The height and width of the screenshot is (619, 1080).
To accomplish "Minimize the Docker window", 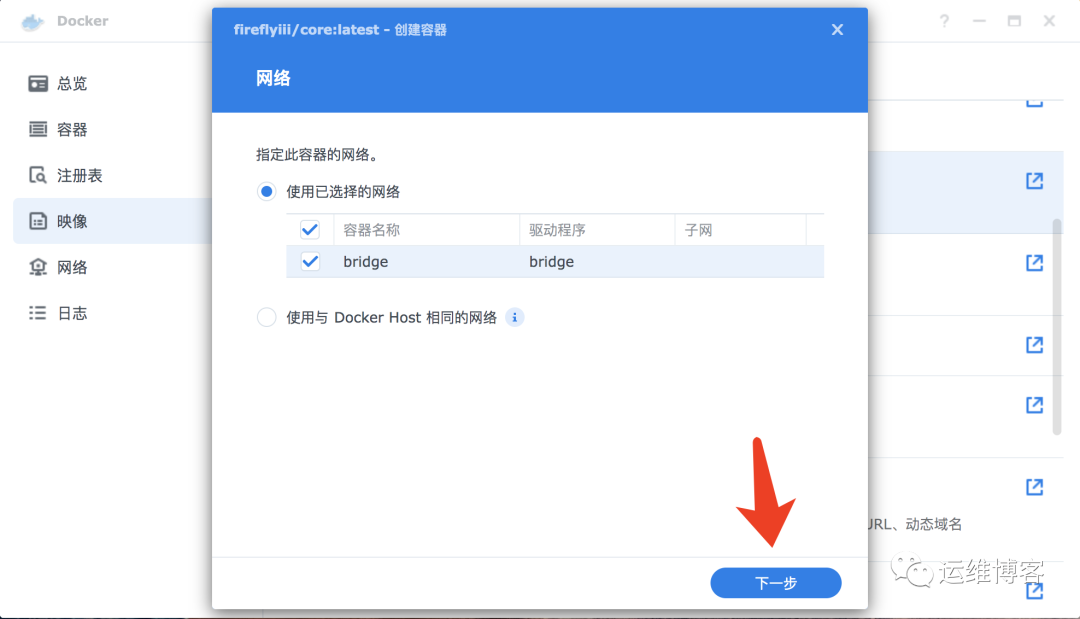I will tap(979, 21).
